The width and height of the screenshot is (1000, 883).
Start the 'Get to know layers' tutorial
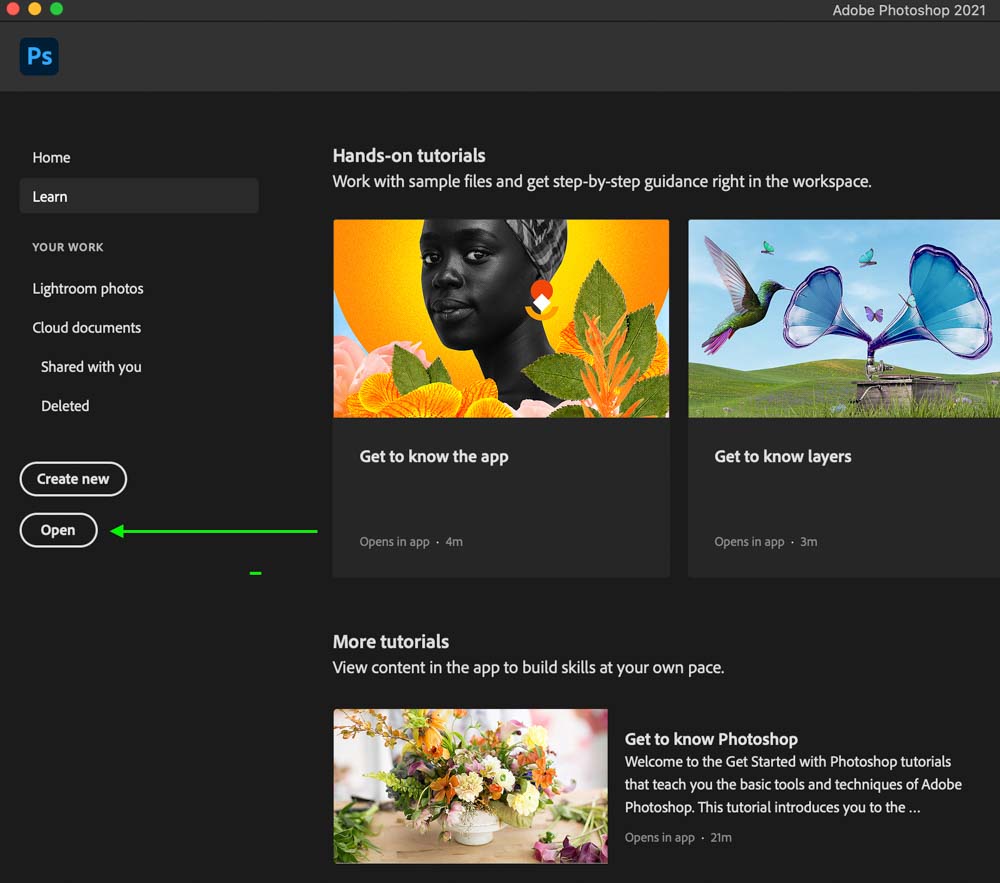click(x=783, y=457)
